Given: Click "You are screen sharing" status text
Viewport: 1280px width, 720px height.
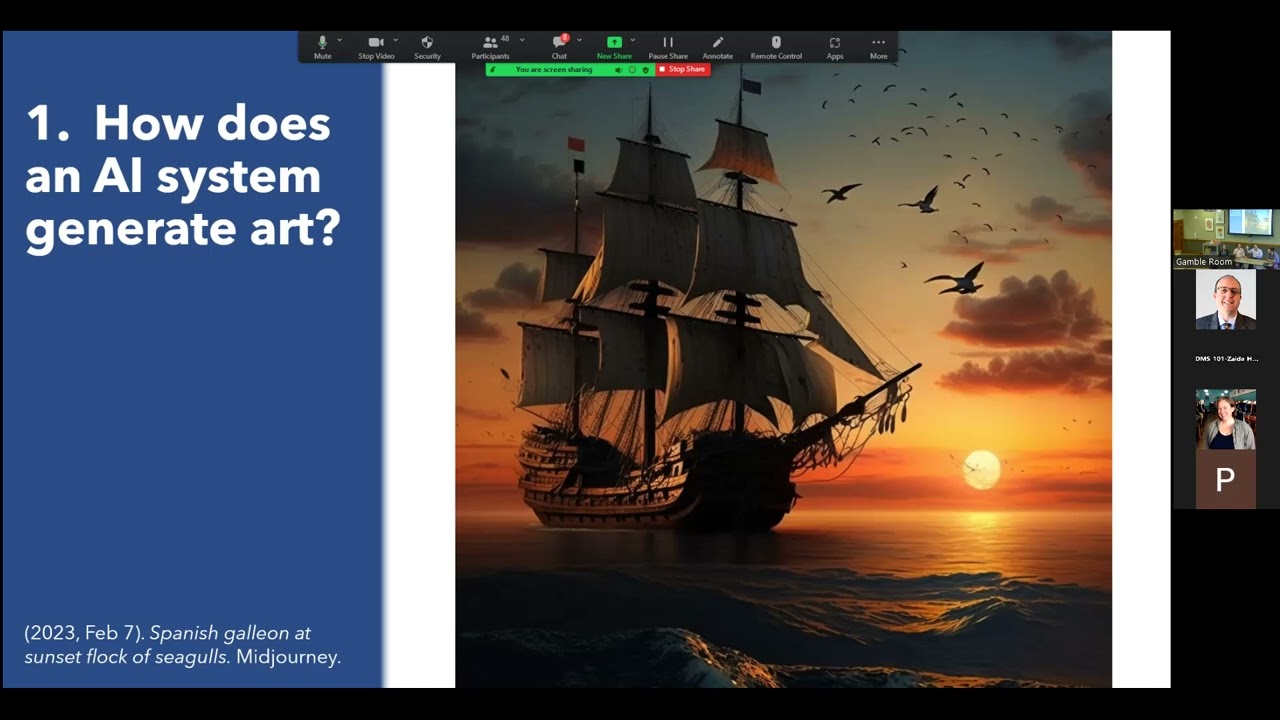Looking at the screenshot, I should [x=554, y=70].
